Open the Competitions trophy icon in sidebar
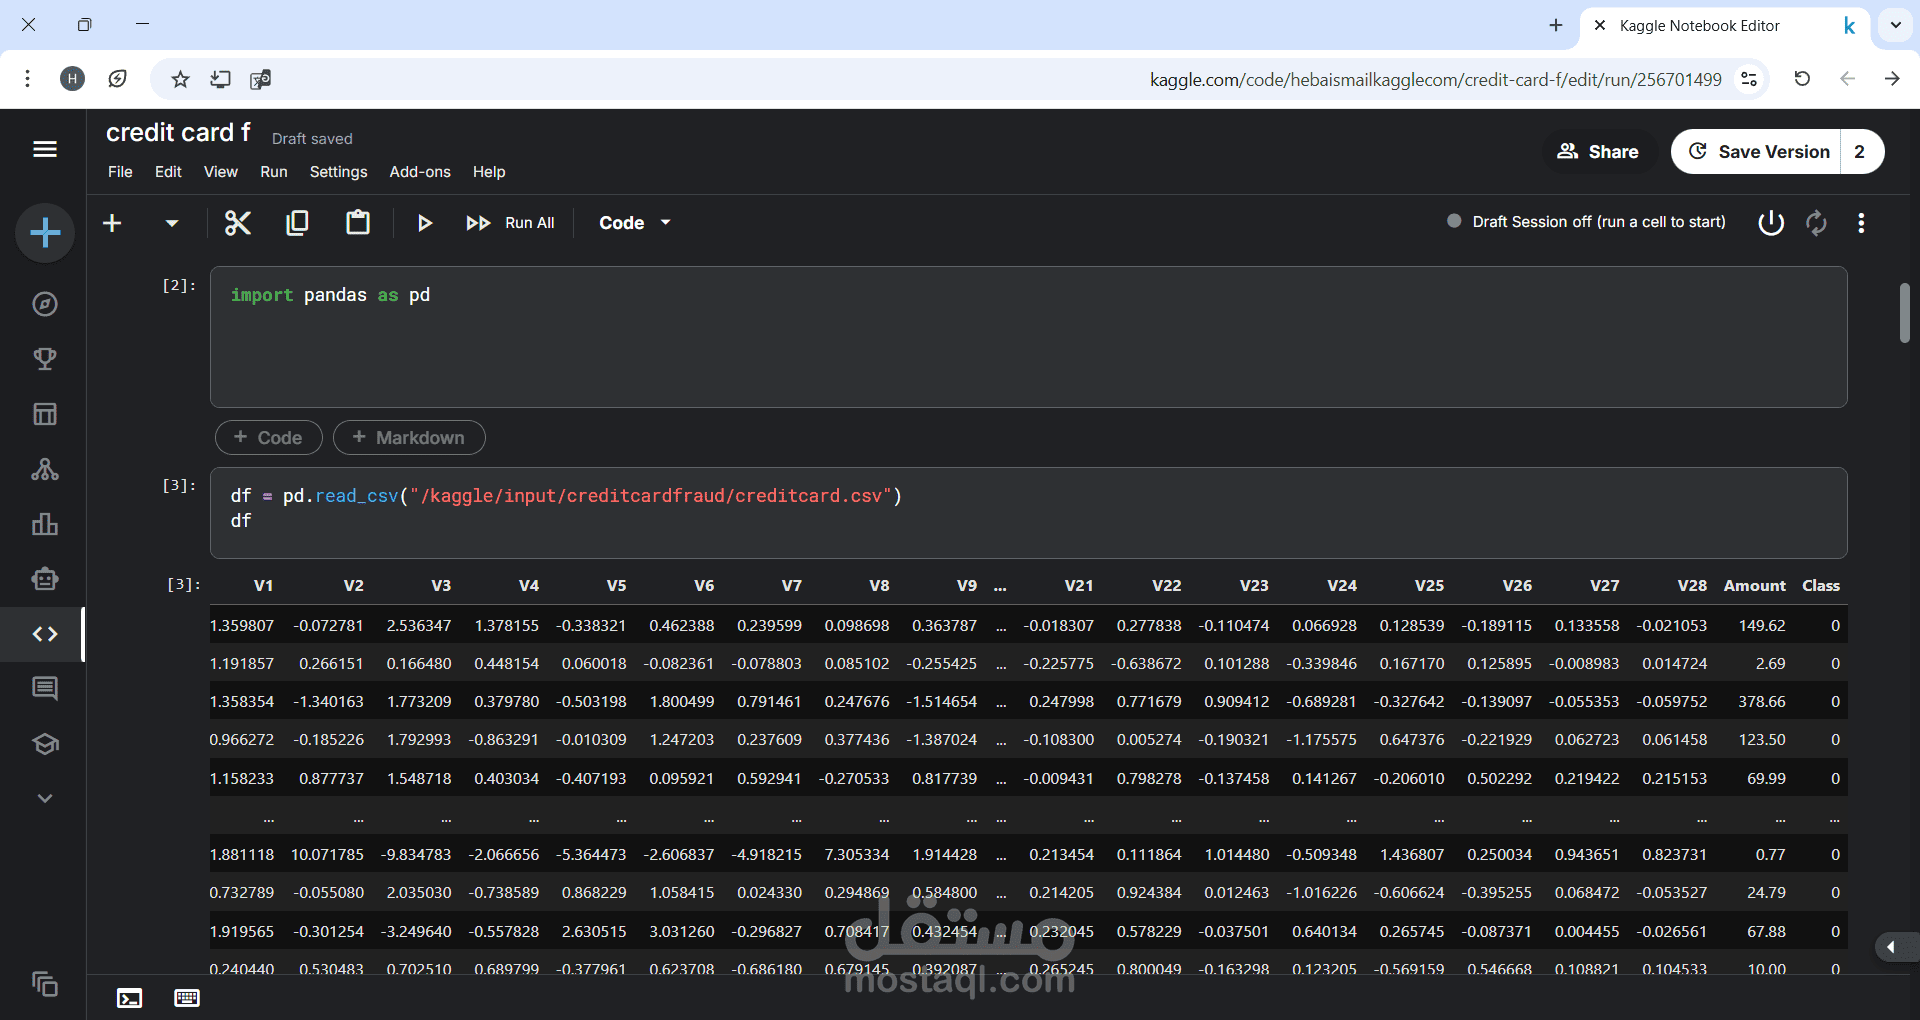The image size is (1920, 1020). pyautogui.click(x=45, y=359)
